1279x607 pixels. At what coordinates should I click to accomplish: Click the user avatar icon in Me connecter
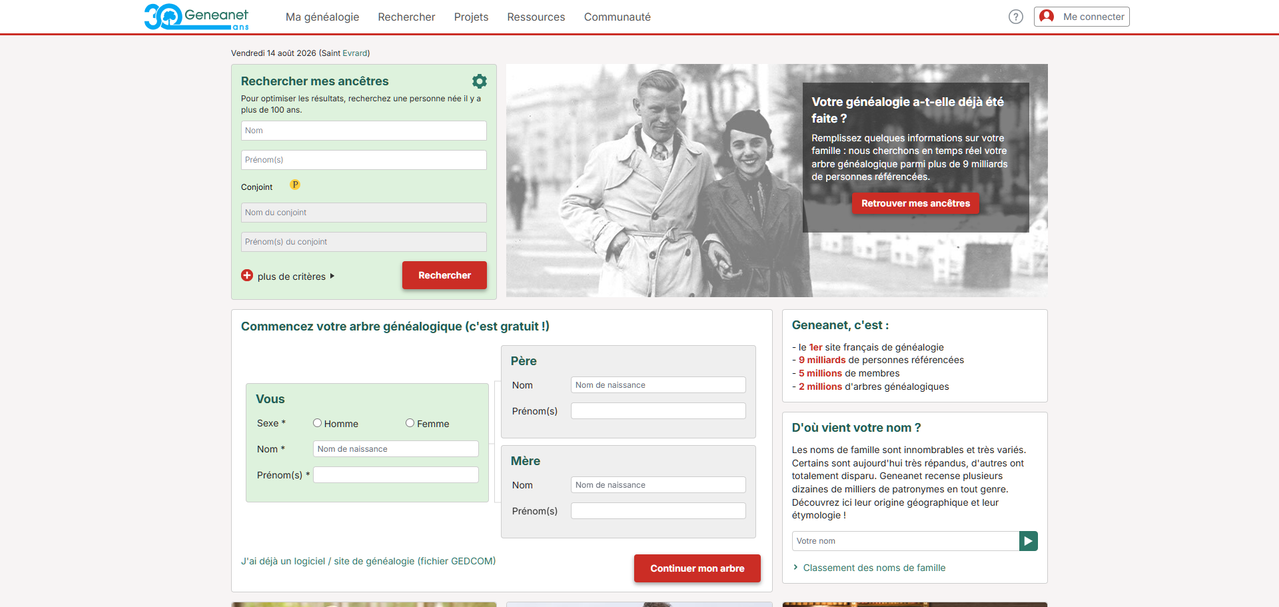click(x=1047, y=16)
